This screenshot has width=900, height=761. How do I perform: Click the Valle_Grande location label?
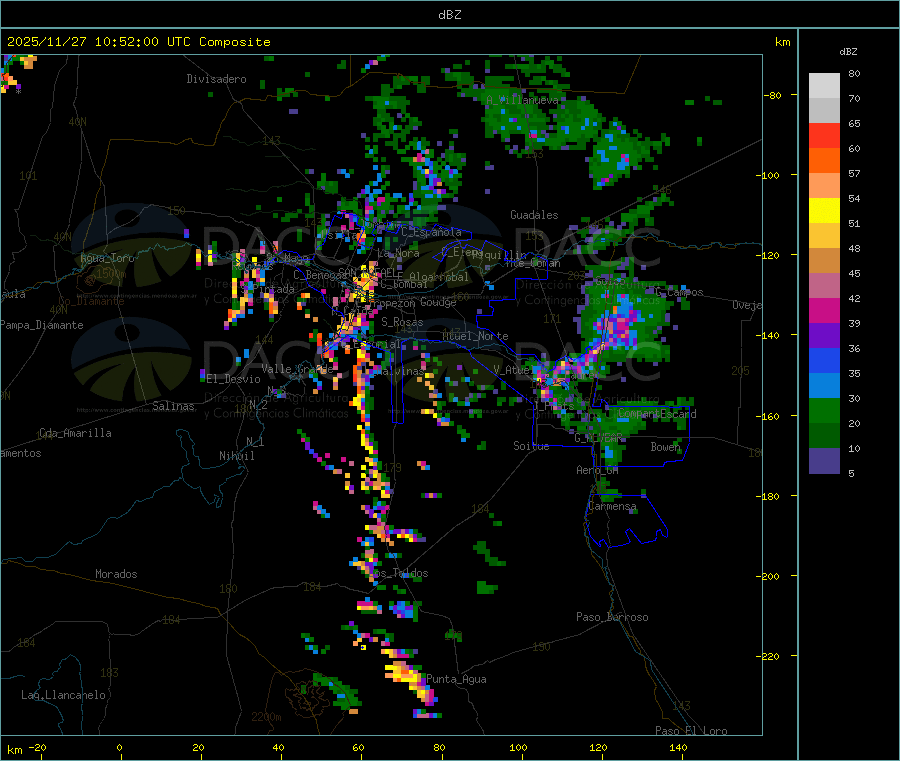click(297, 369)
